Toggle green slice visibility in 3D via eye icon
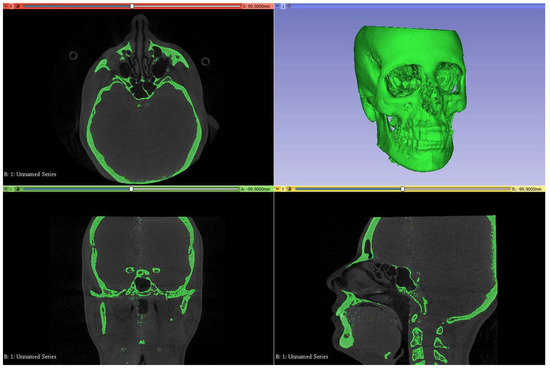Image resolution: width=550 pixels, height=370 pixels. [18, 189]
